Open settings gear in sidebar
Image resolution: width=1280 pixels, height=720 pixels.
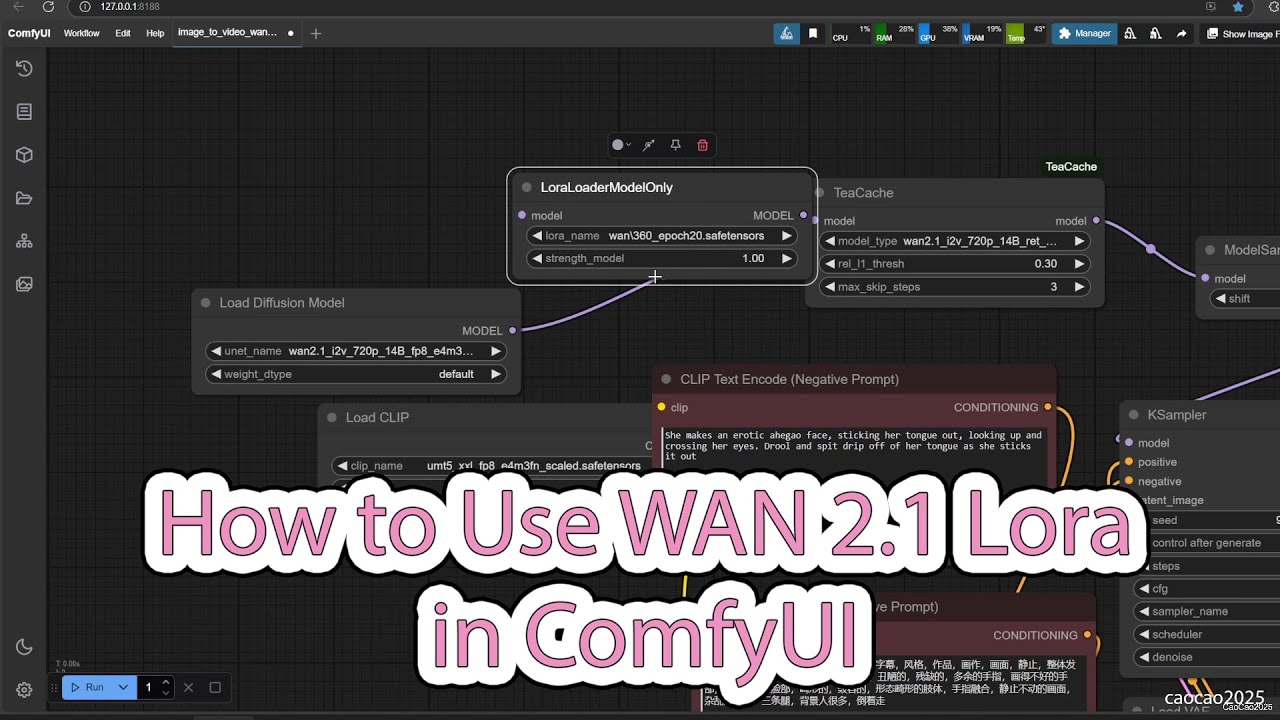[24, 690]
